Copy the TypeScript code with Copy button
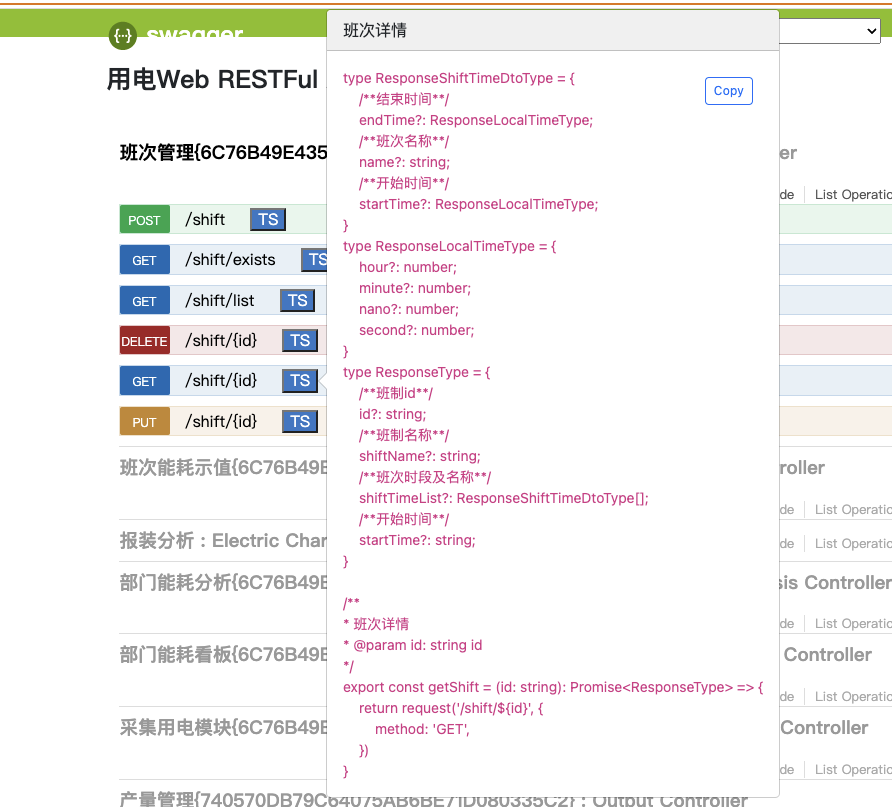 pos(728,91)
